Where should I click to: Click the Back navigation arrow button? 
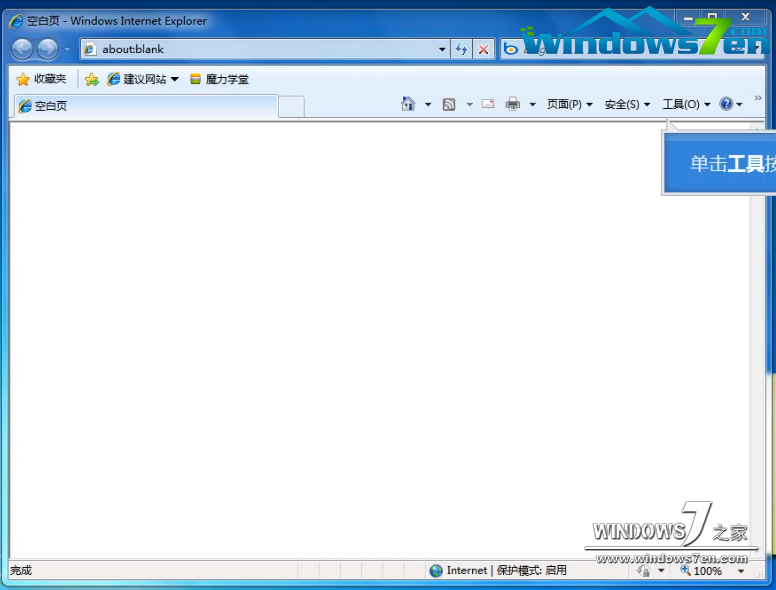[22, 49]
